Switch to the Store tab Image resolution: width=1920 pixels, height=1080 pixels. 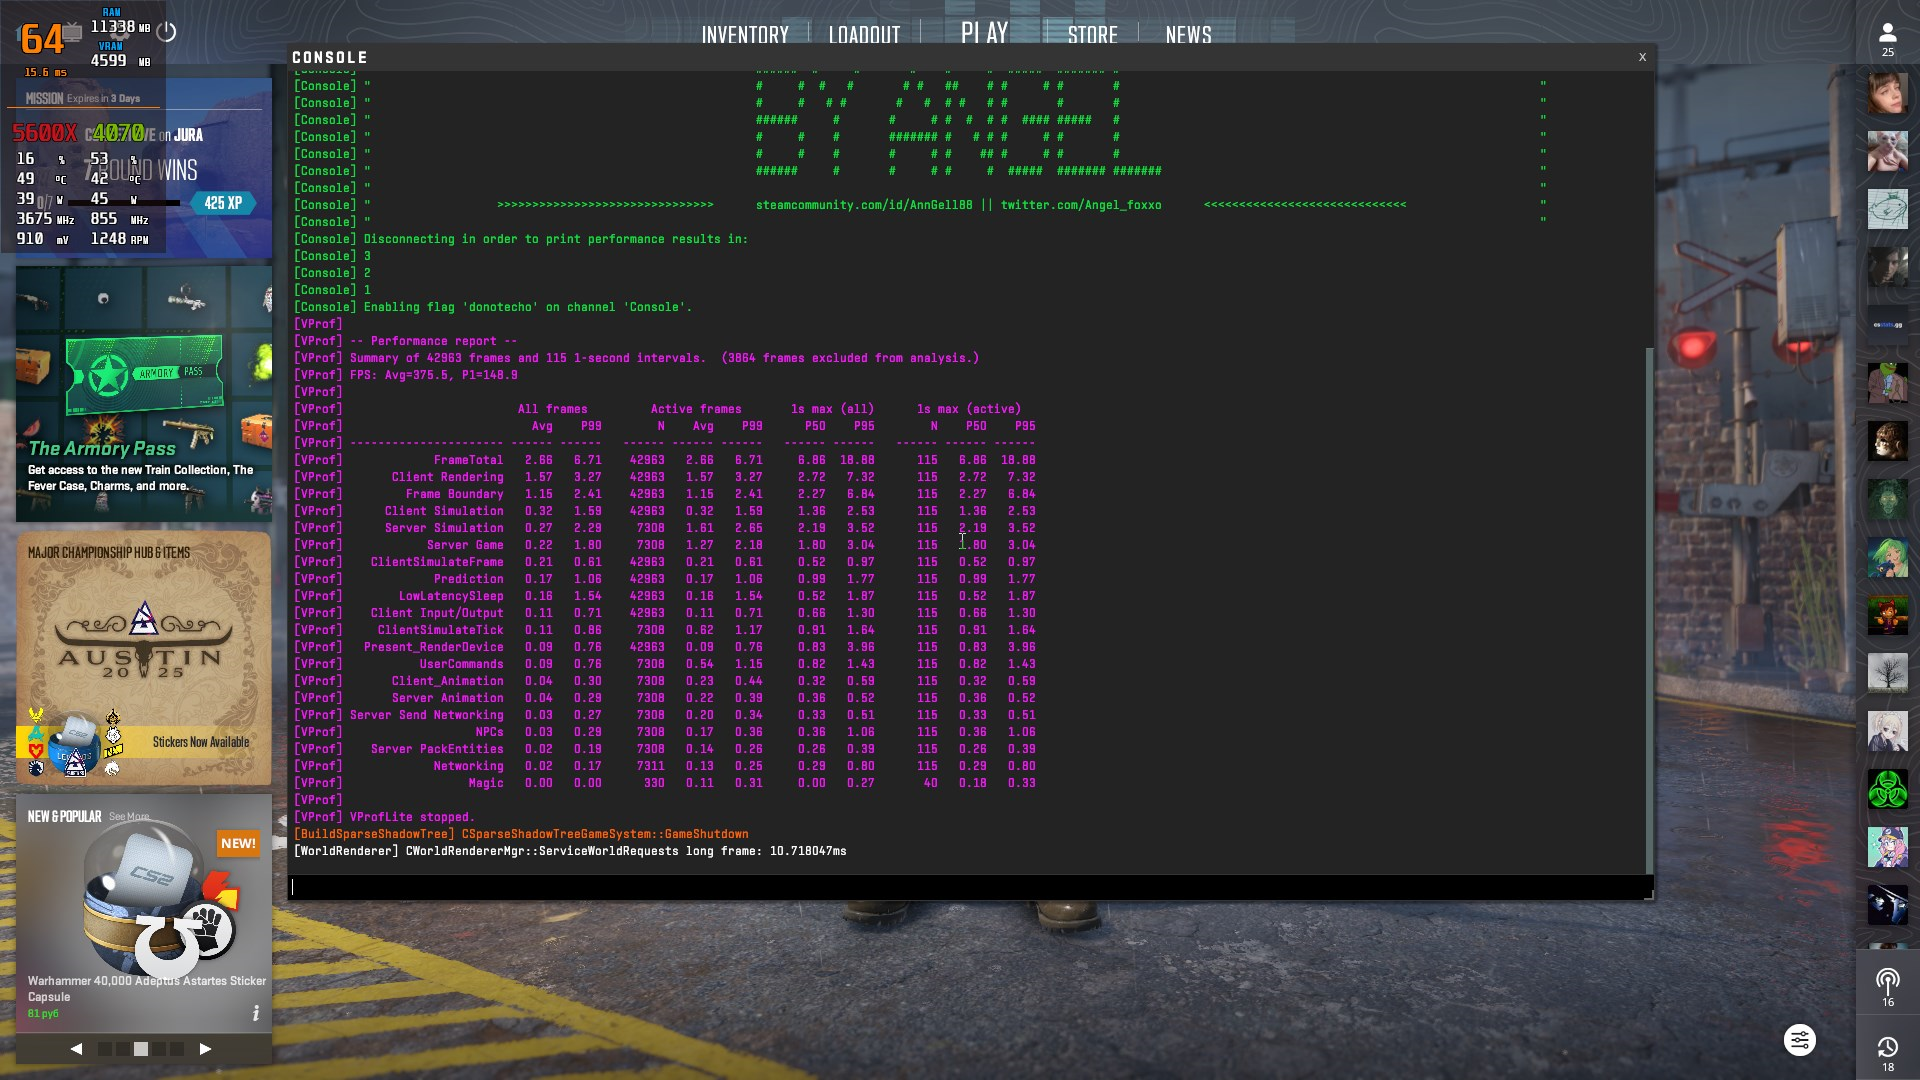[1092, 35]
